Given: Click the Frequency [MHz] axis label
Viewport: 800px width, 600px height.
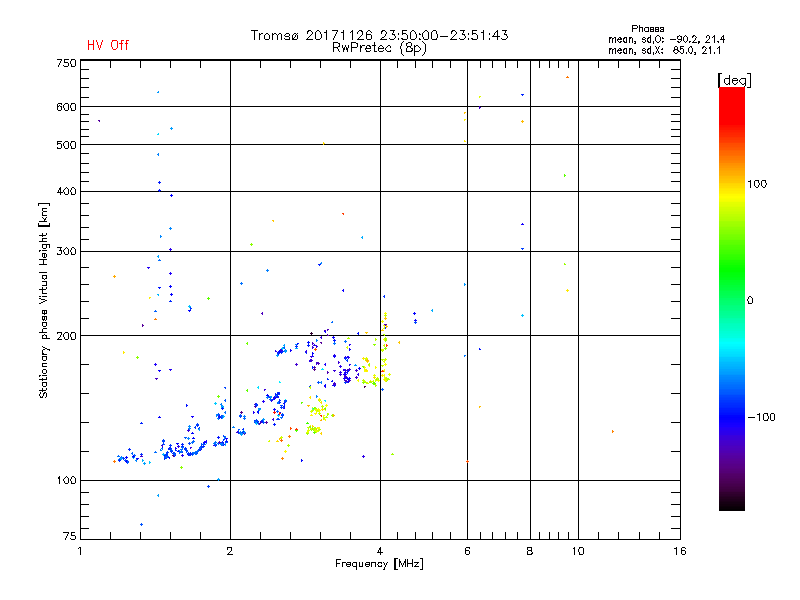Looking at the screenshot, I should [379, 566].
